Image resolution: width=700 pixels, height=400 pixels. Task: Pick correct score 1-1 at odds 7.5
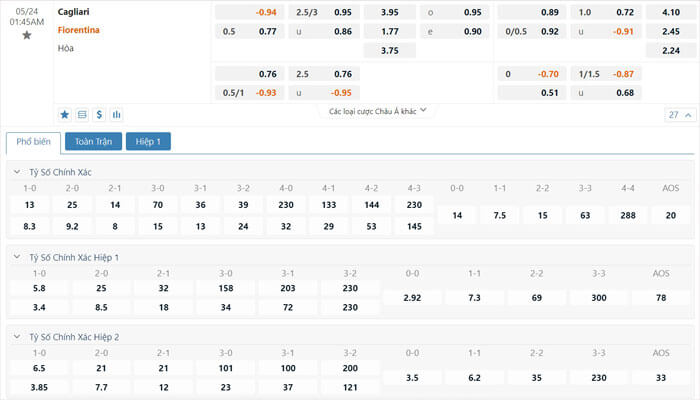[x=500, y=216]
